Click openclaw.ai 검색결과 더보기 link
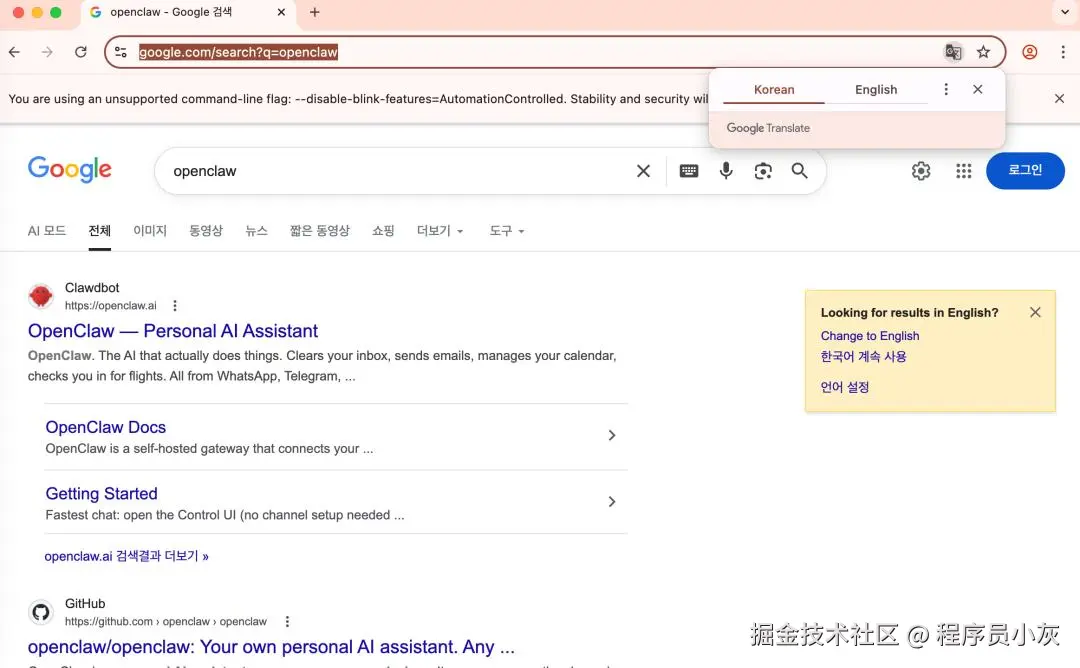Screen dimensions: 1080x668 point(127,556)
